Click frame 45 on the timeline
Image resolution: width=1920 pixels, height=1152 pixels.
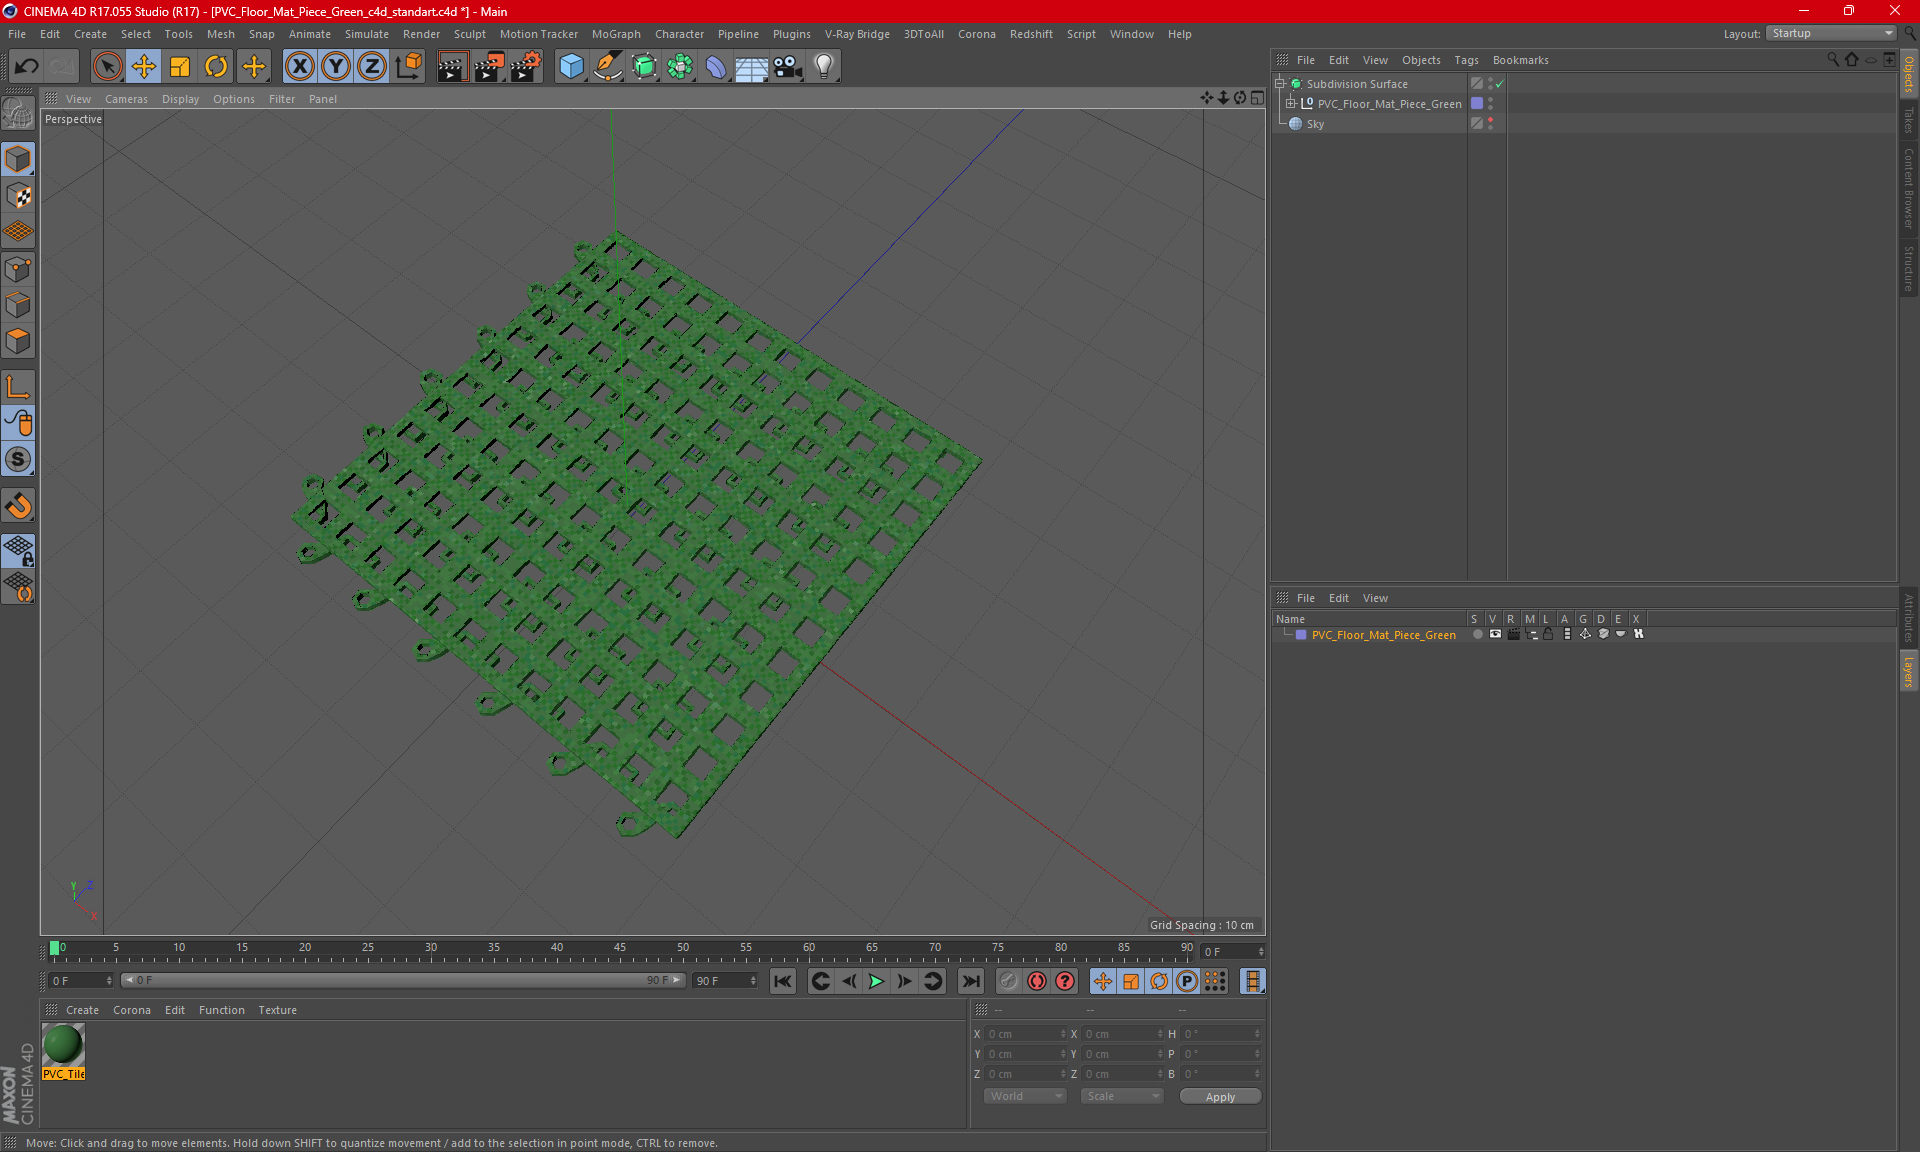(x=620, y=950)
